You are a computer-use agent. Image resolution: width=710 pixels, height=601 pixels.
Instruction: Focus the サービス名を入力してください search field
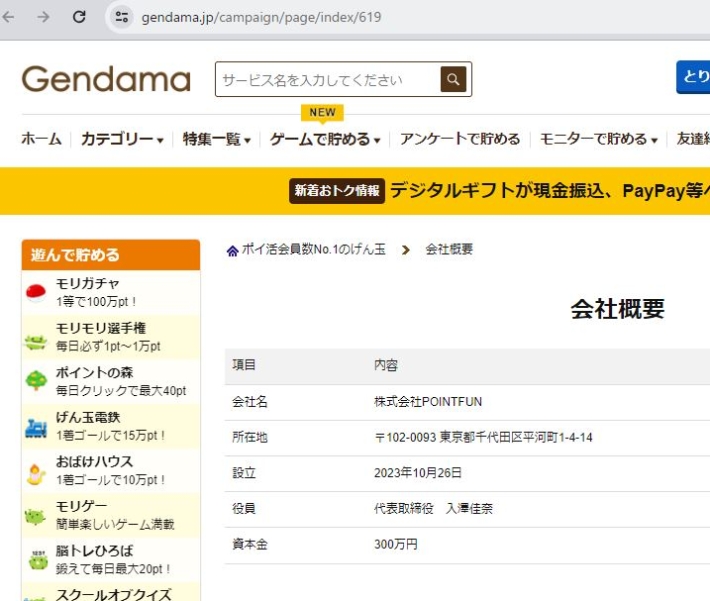[x=328, y=80]
